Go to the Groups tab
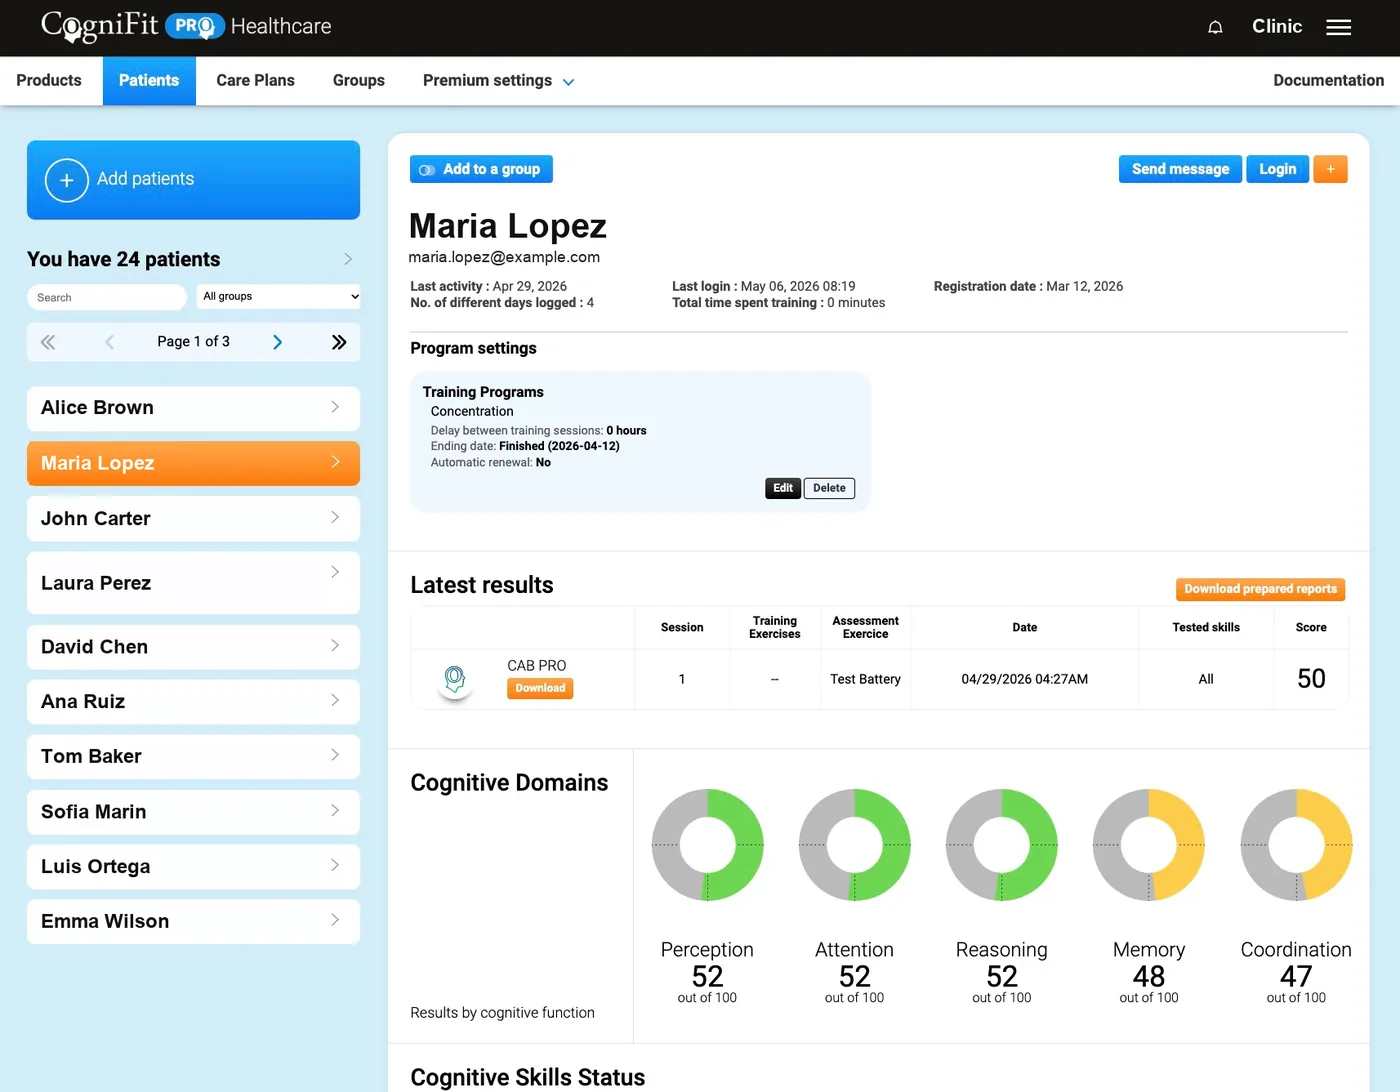This screenshot has width=1400, height=1092. coord(358,81)
